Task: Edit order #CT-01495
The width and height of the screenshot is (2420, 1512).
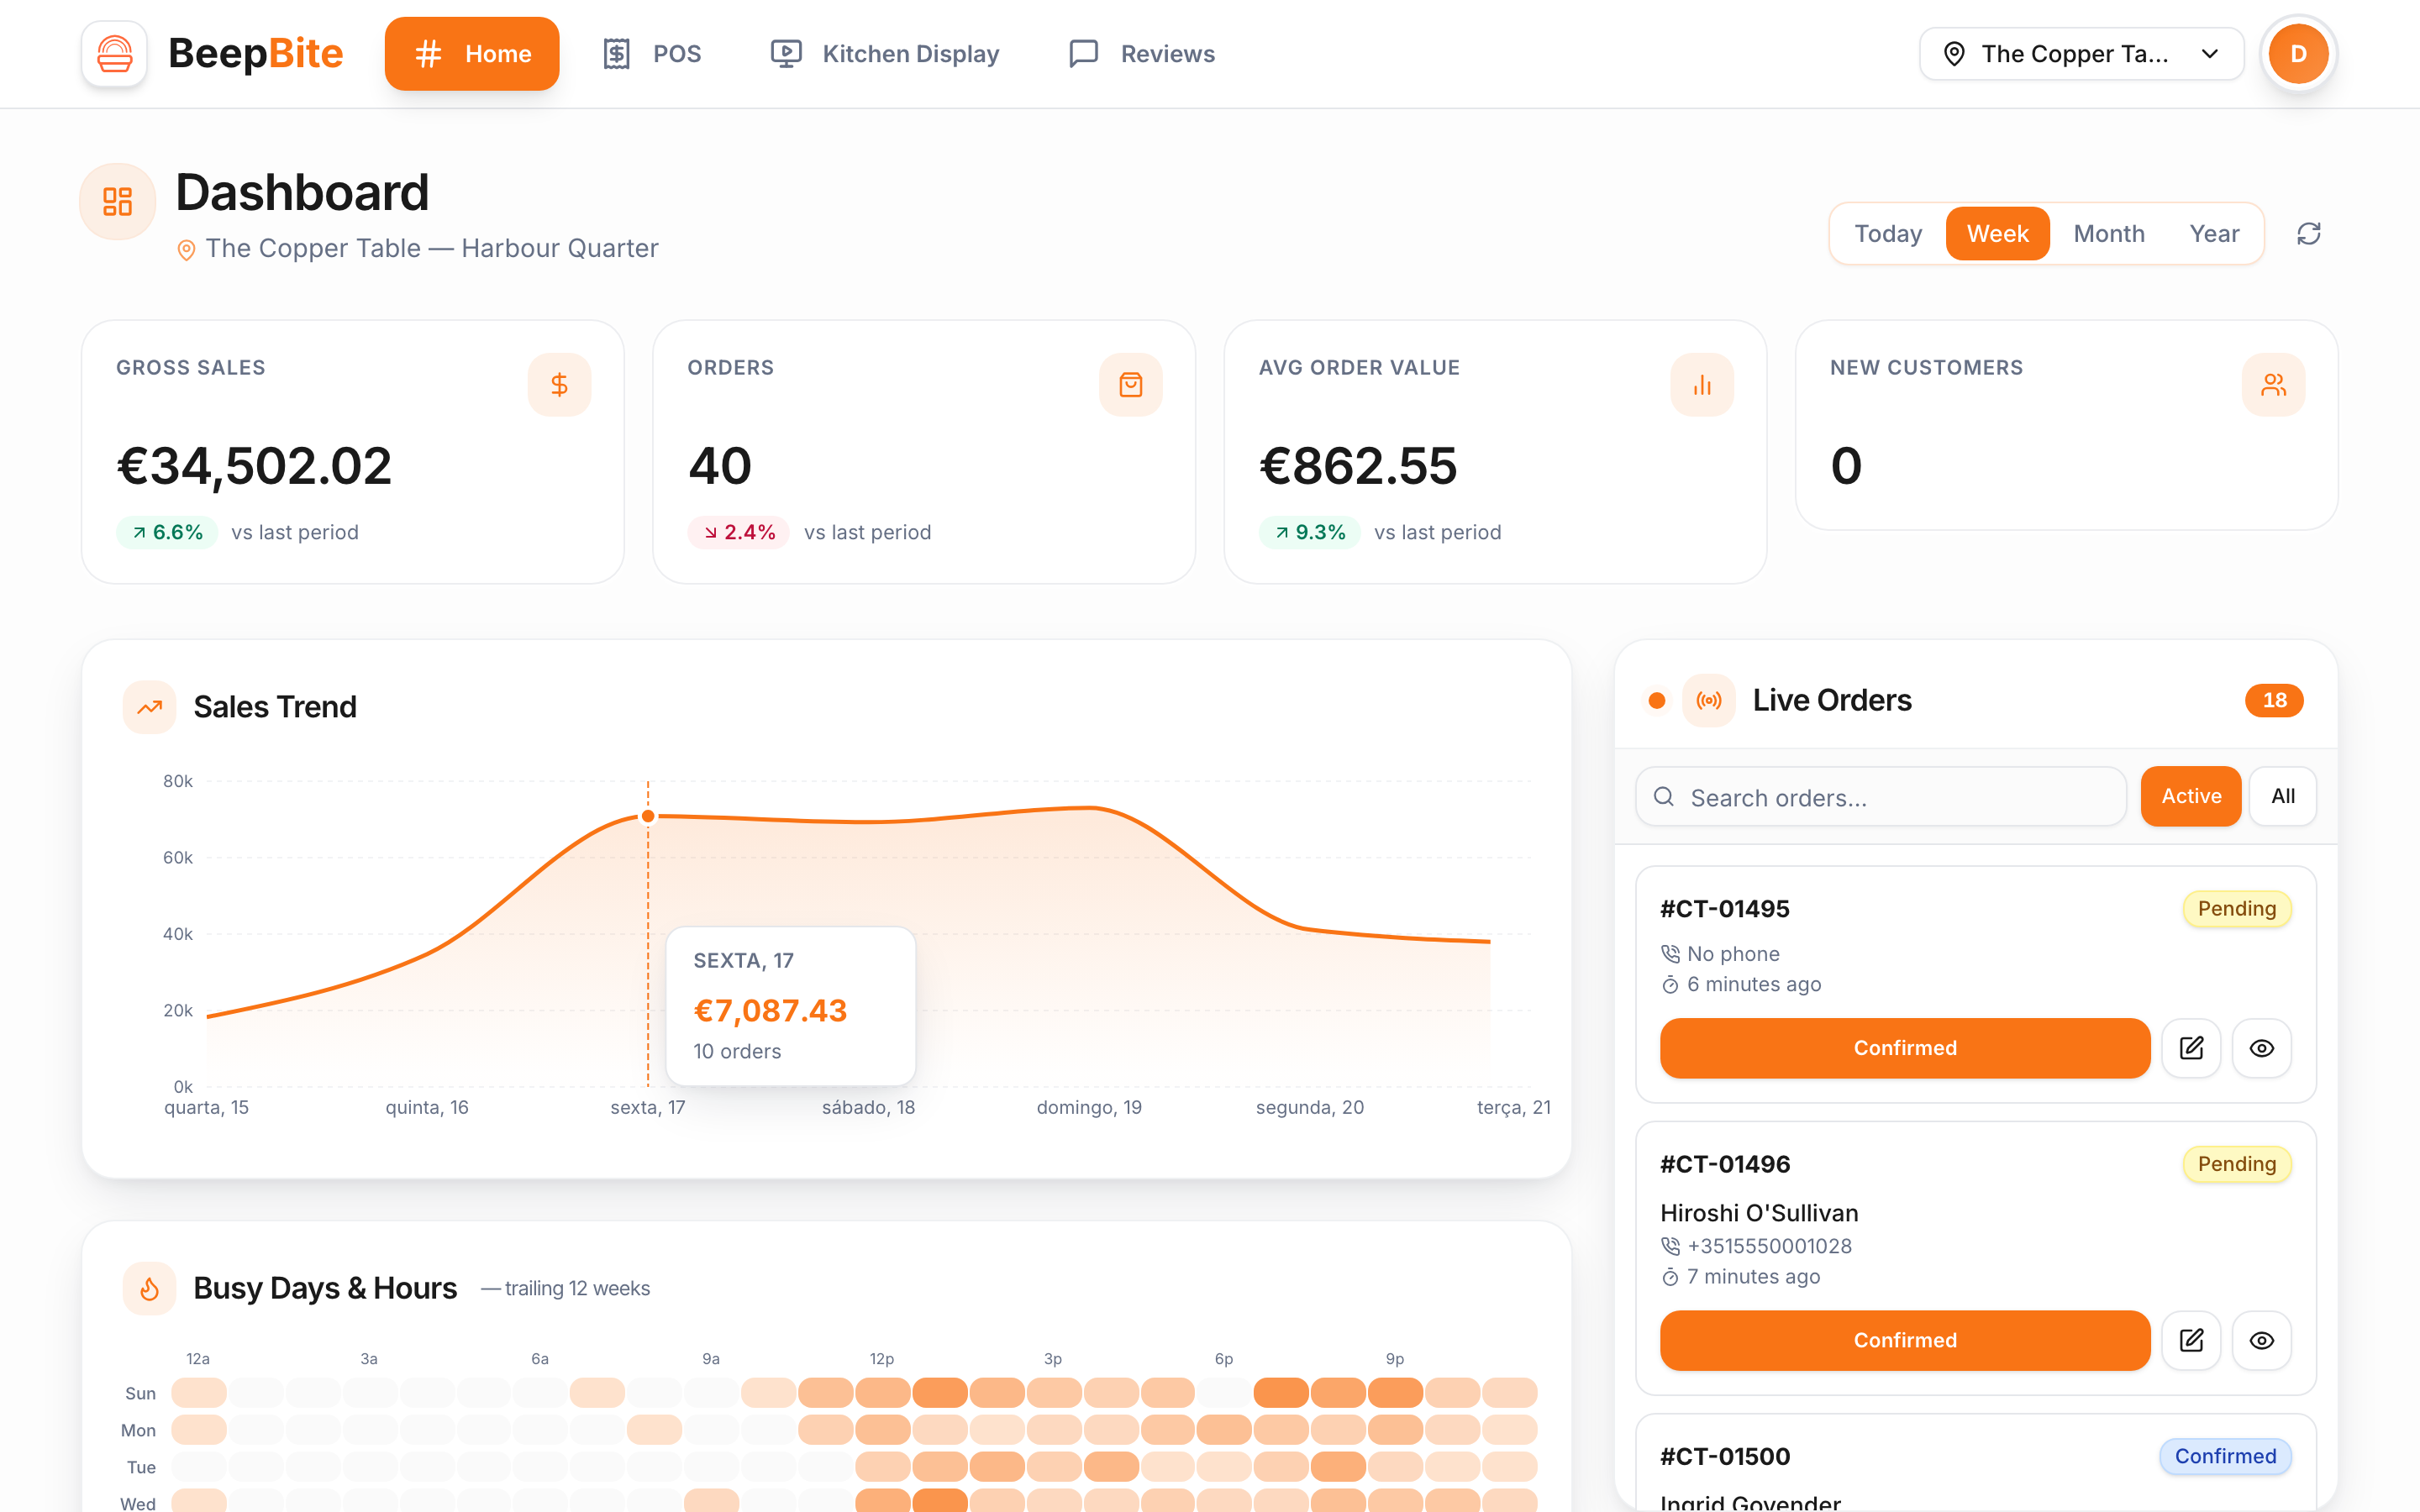Action: pyautogui.click(x=2191, y=1048)
